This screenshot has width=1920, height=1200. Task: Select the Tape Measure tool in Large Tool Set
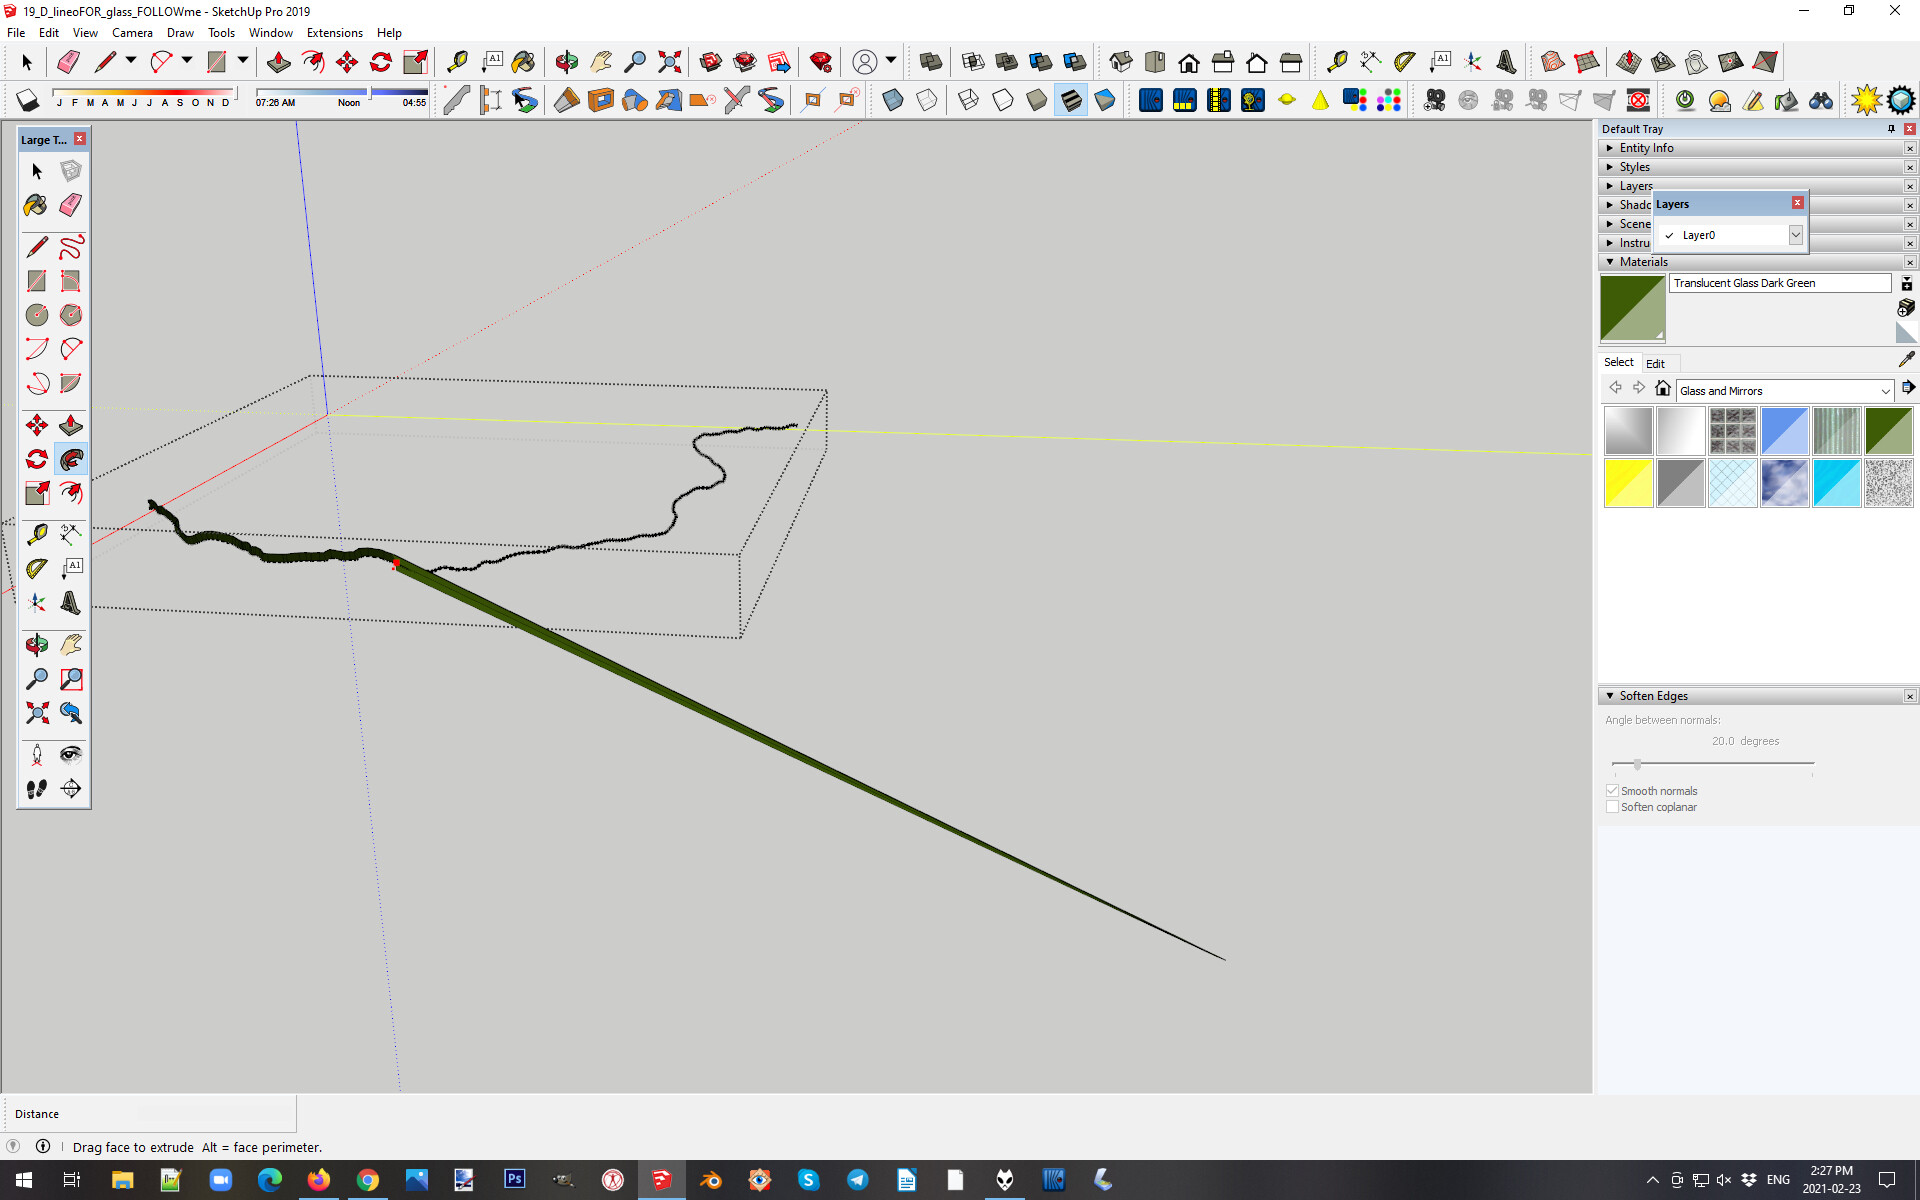click(36, 535)
